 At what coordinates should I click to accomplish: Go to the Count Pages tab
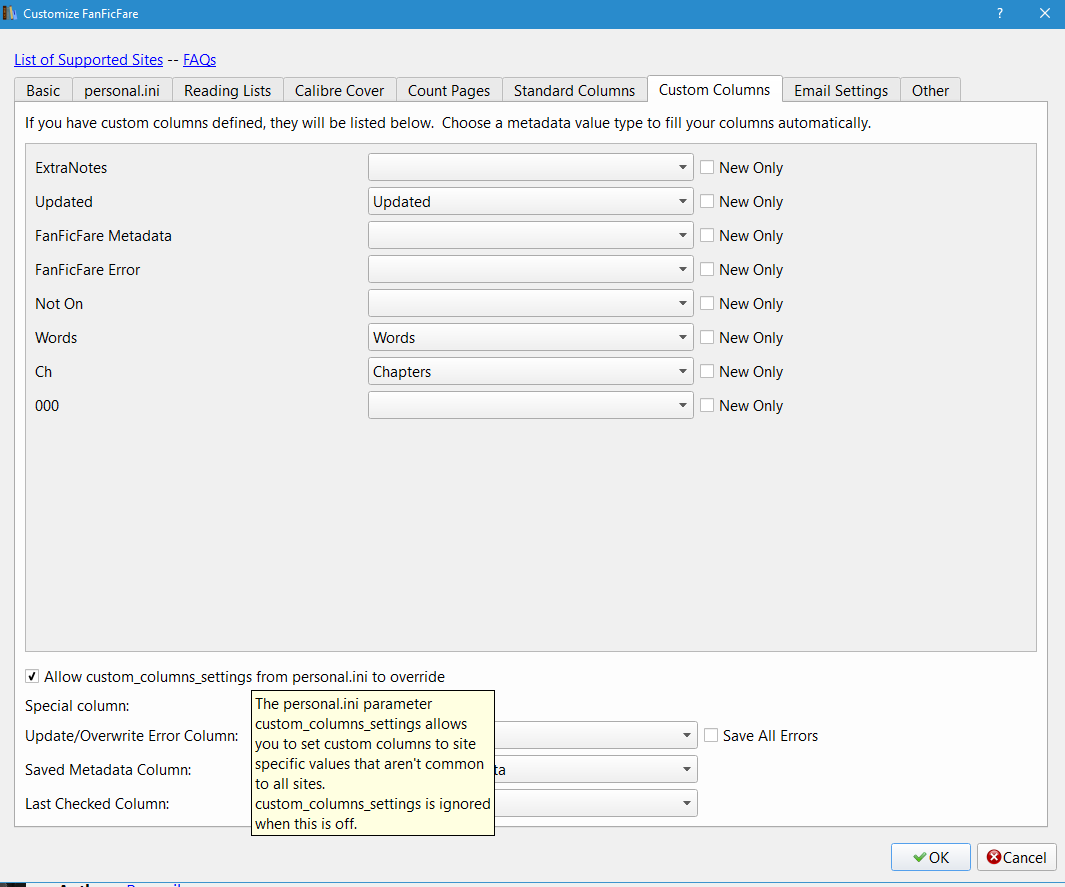coord(448,90)
